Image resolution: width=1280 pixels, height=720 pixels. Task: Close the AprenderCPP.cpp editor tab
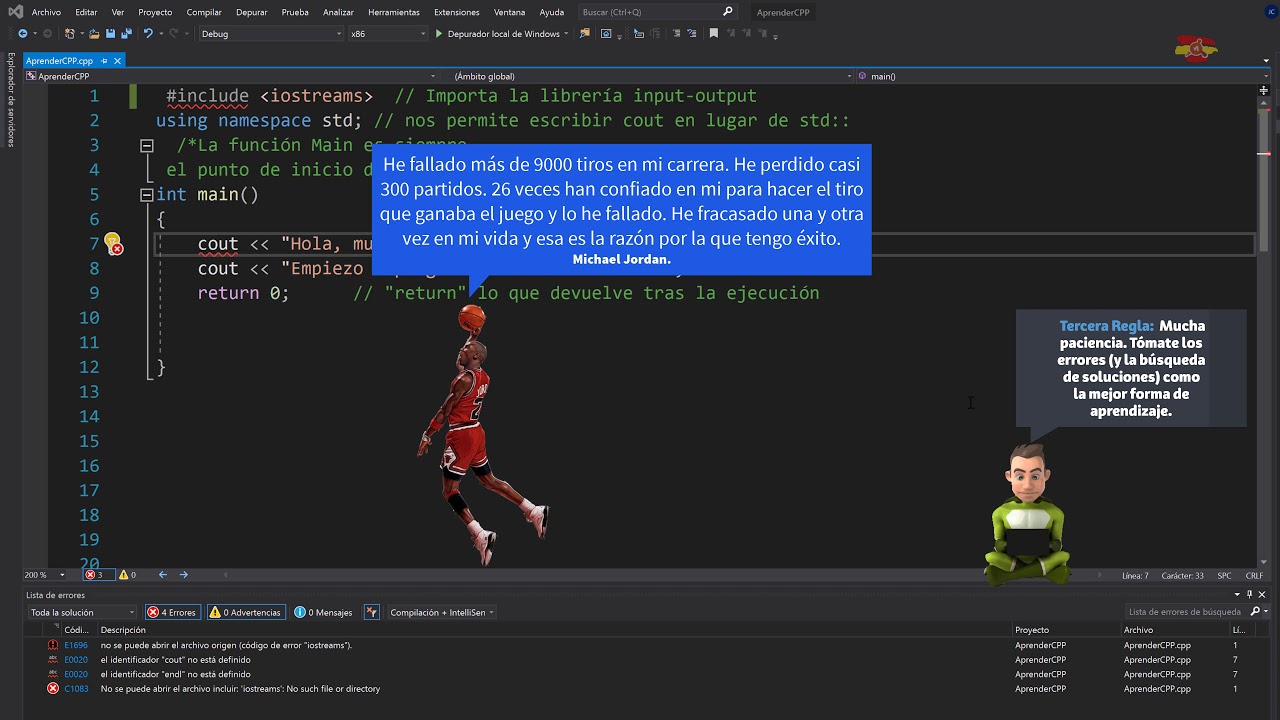coord(117,61)
